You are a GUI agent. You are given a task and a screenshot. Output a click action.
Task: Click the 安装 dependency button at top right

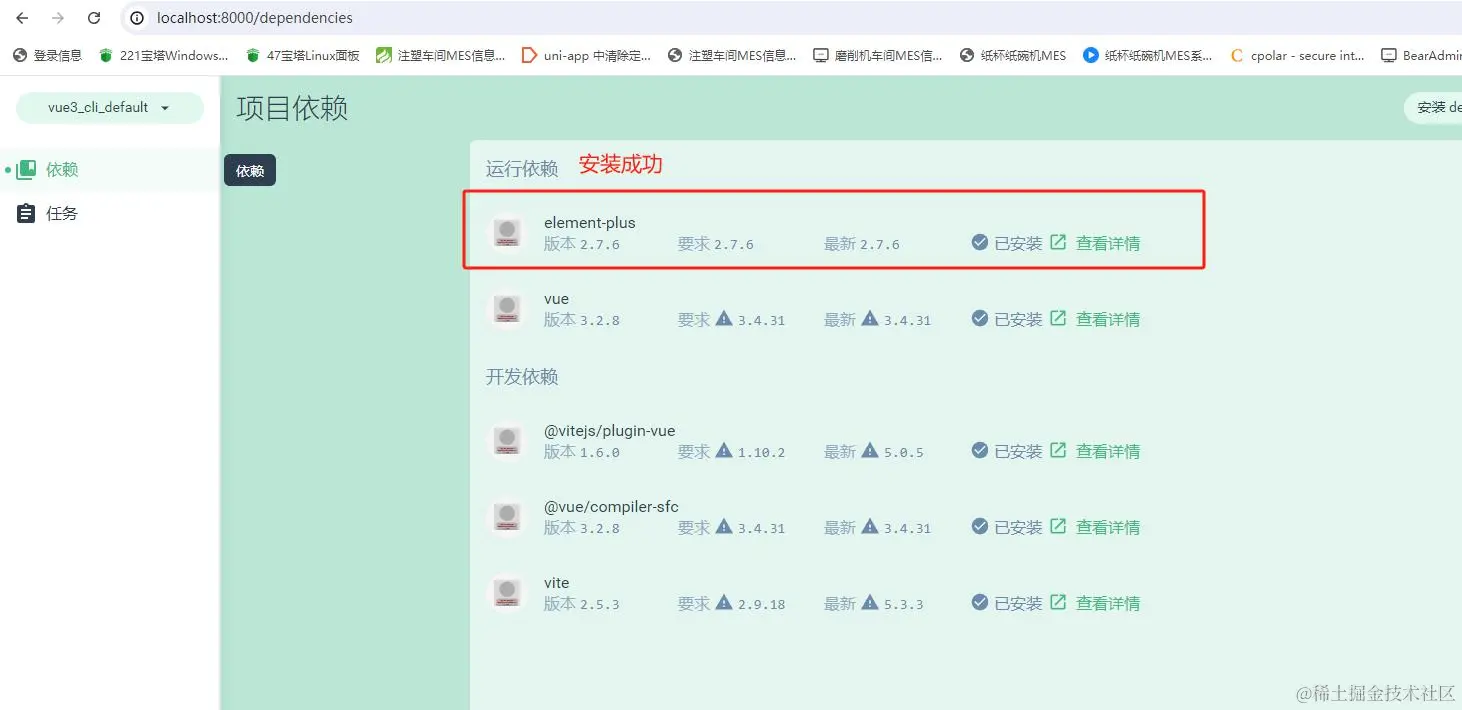[1434, 108]
